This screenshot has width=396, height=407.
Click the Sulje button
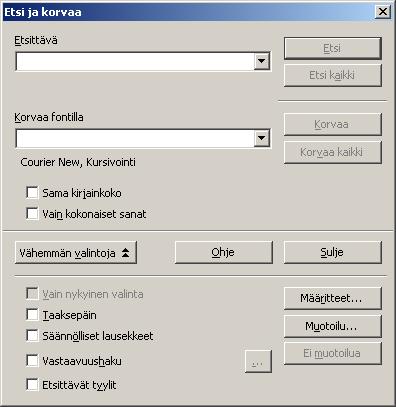[x=333, y=252]
